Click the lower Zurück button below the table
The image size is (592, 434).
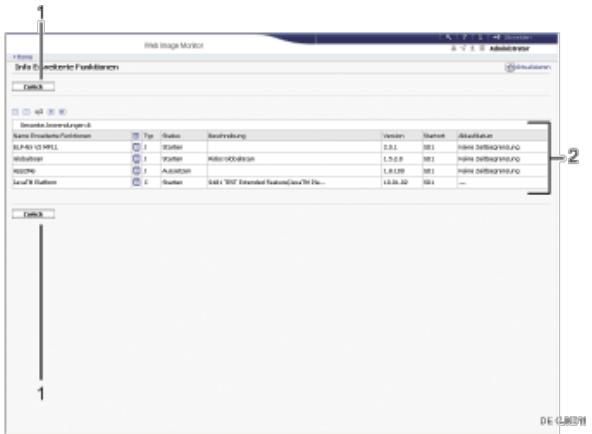click(33, 214)
